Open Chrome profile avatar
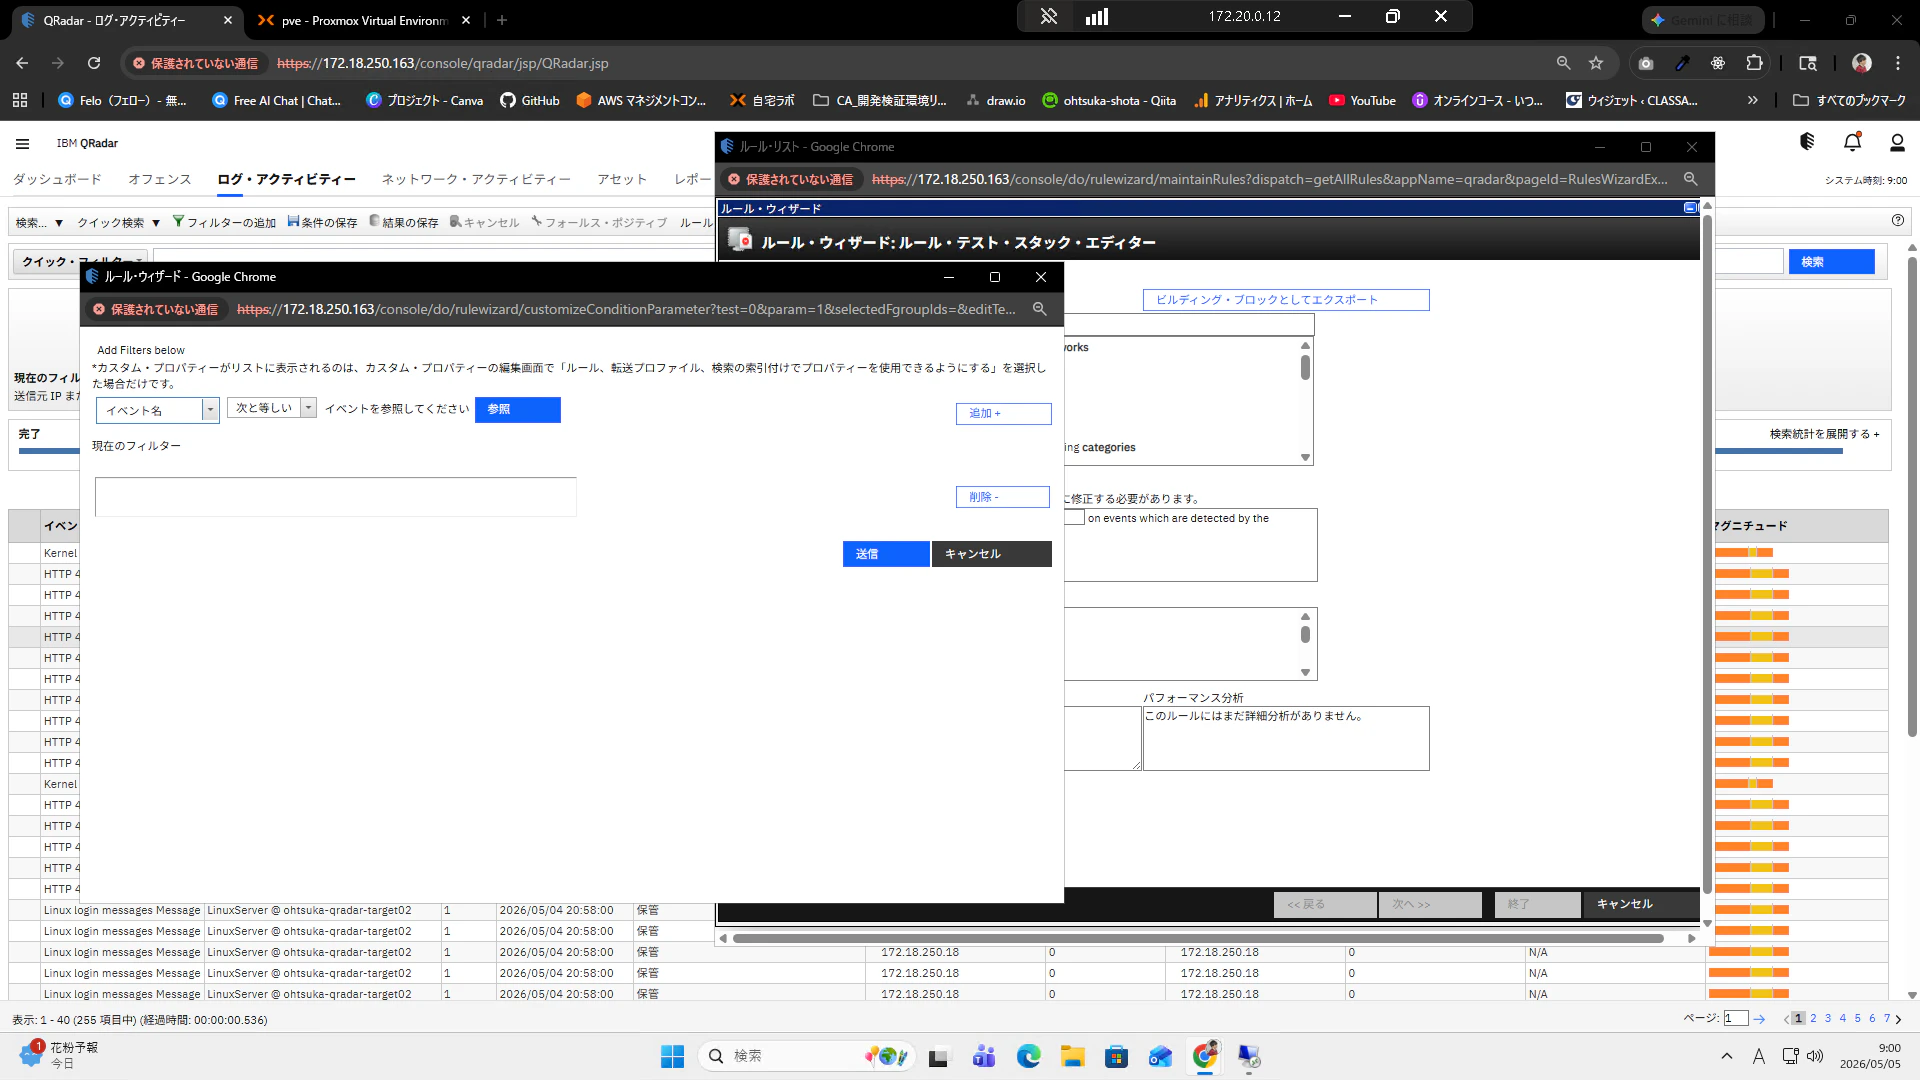Screen dimensions: 1920x1080 point(1862,63)
